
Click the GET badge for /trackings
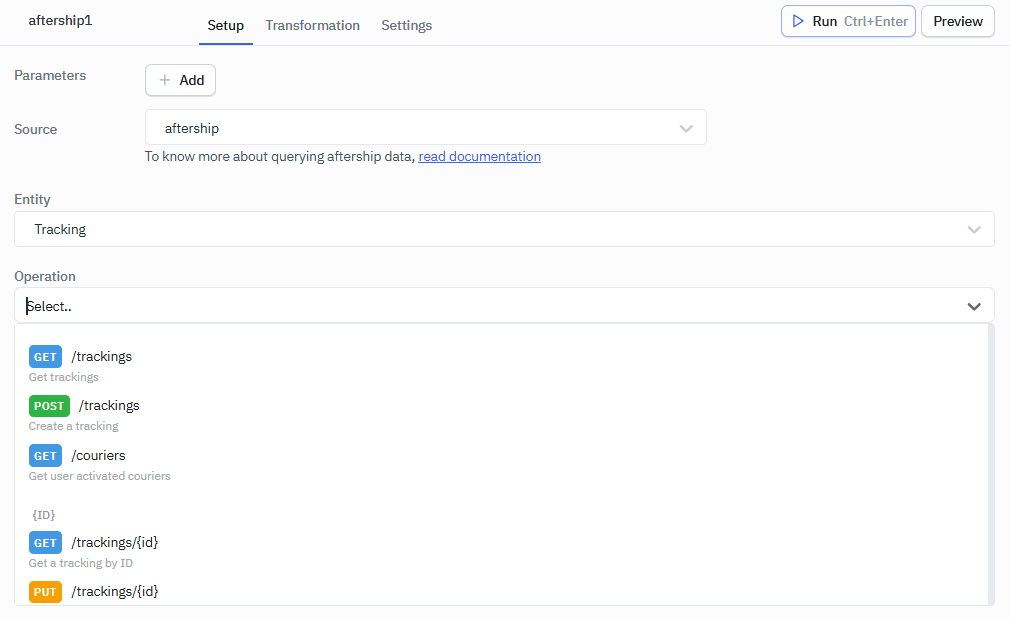[45, 357]
